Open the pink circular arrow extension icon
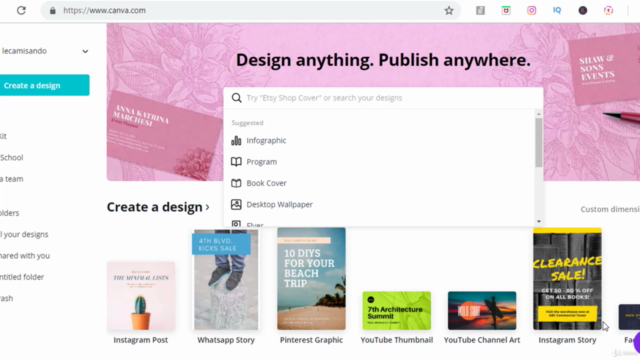 click(609, 11)
